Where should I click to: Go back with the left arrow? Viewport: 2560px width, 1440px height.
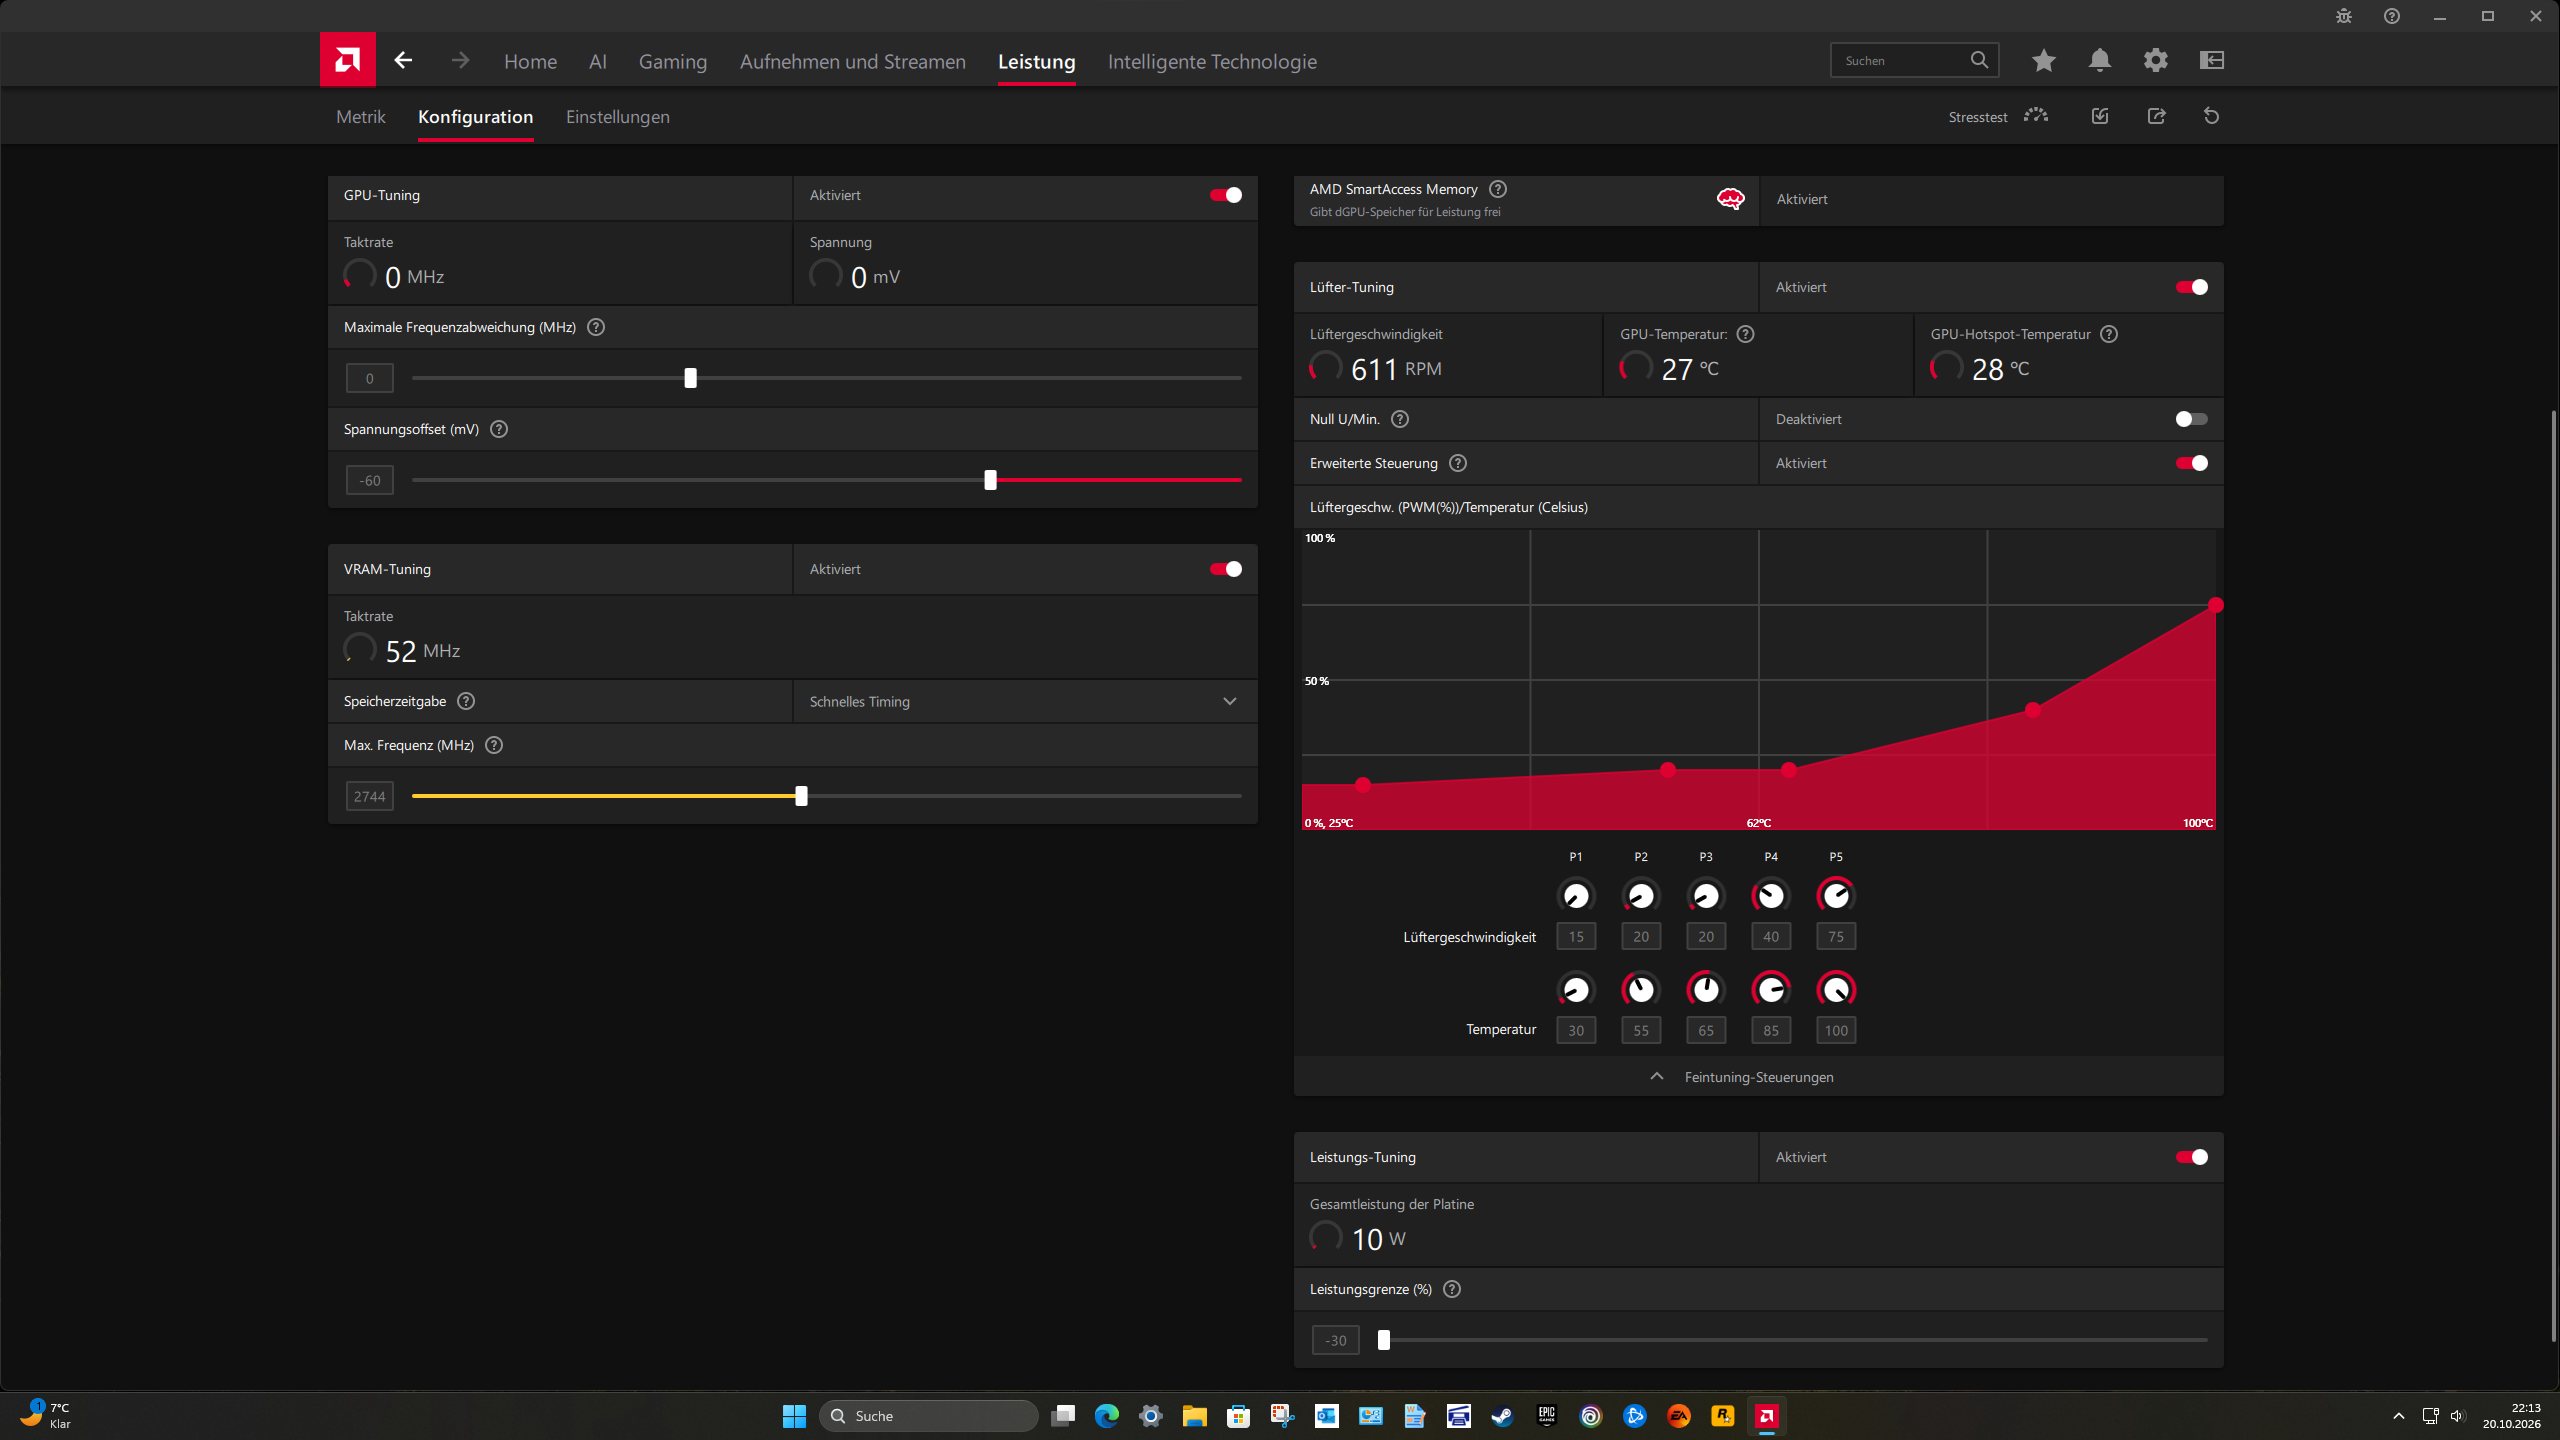pyautogui.click(x=403, y=61)
